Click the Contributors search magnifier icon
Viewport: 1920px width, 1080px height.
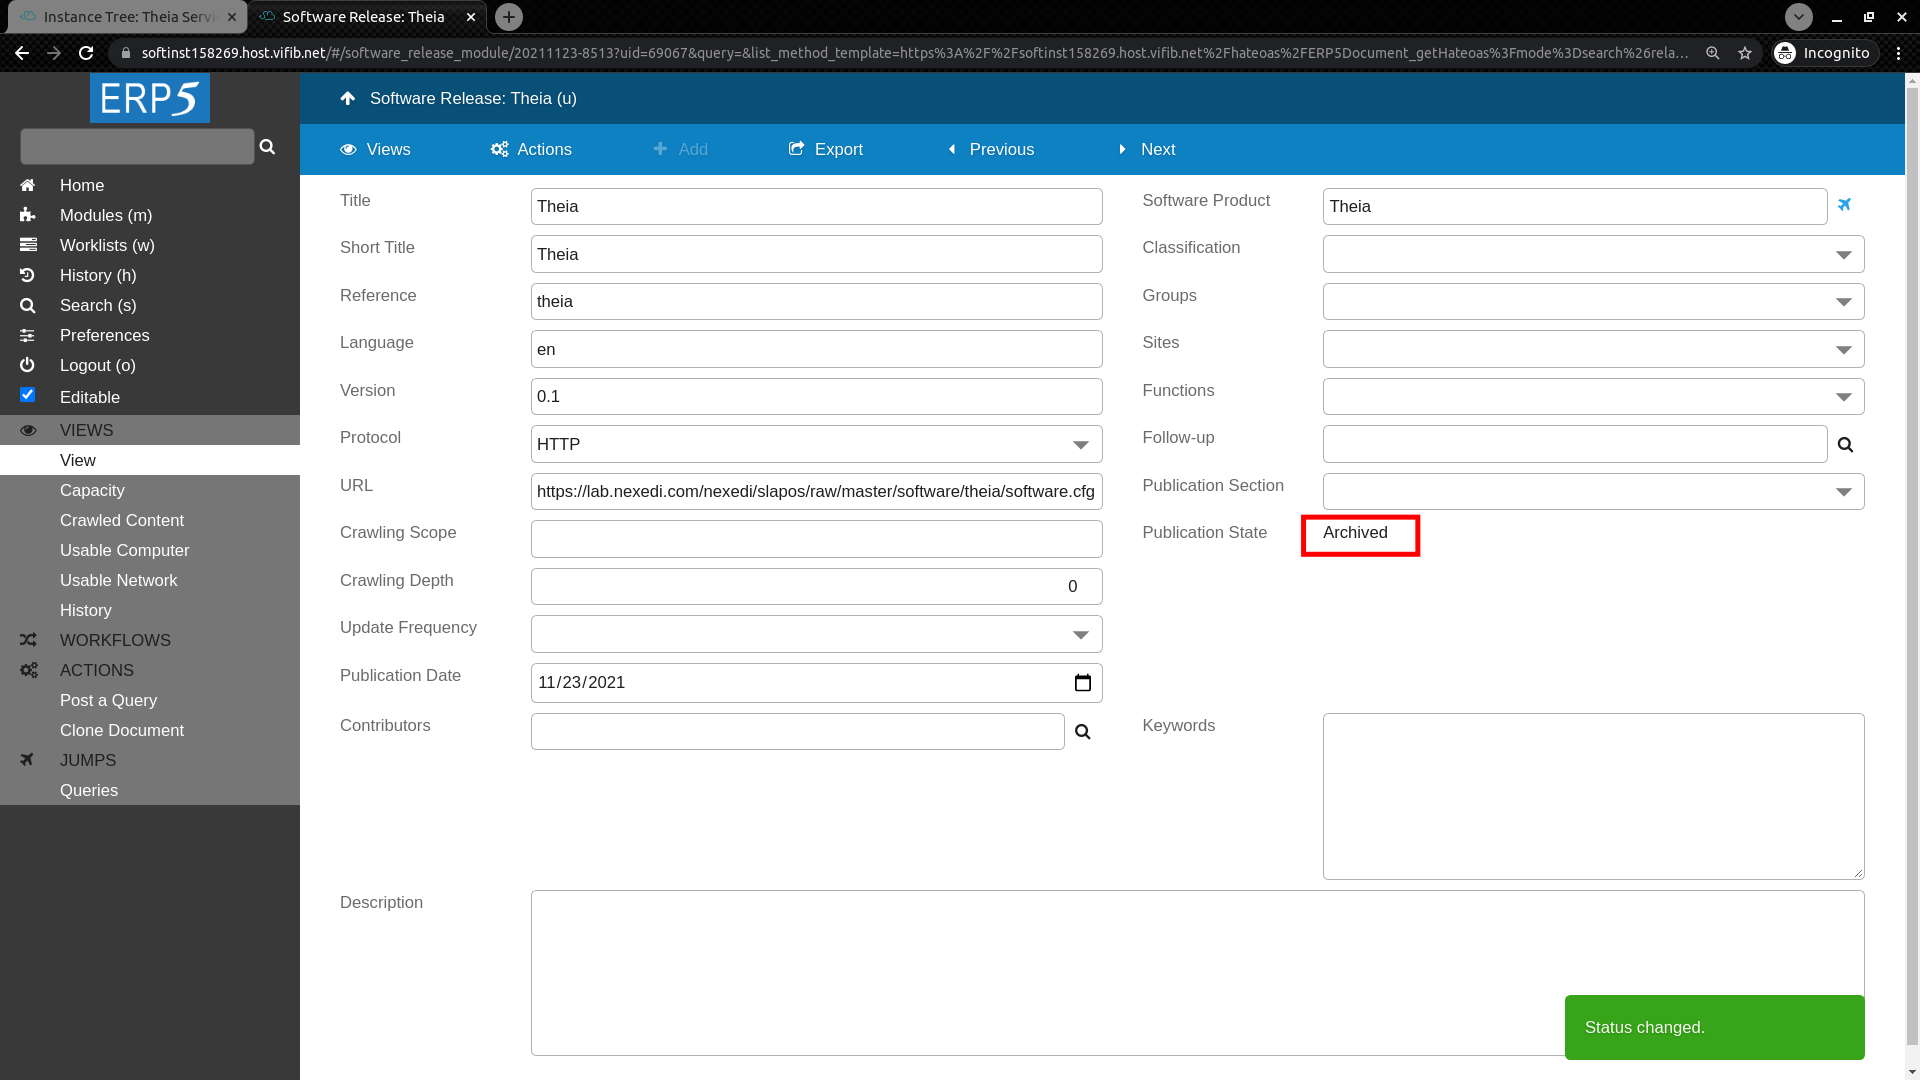(x=1083, y=732)
